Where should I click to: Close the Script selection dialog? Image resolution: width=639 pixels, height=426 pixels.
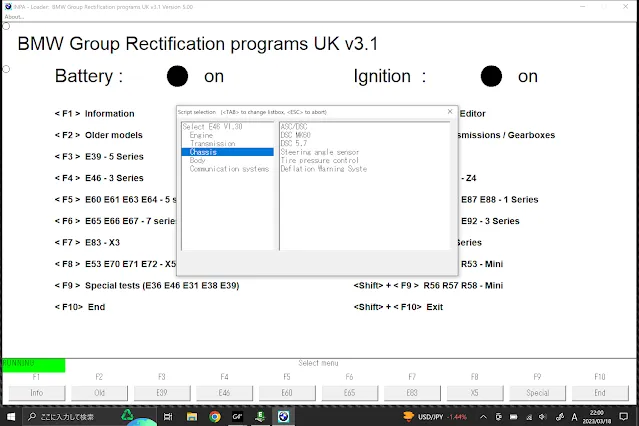450,111
